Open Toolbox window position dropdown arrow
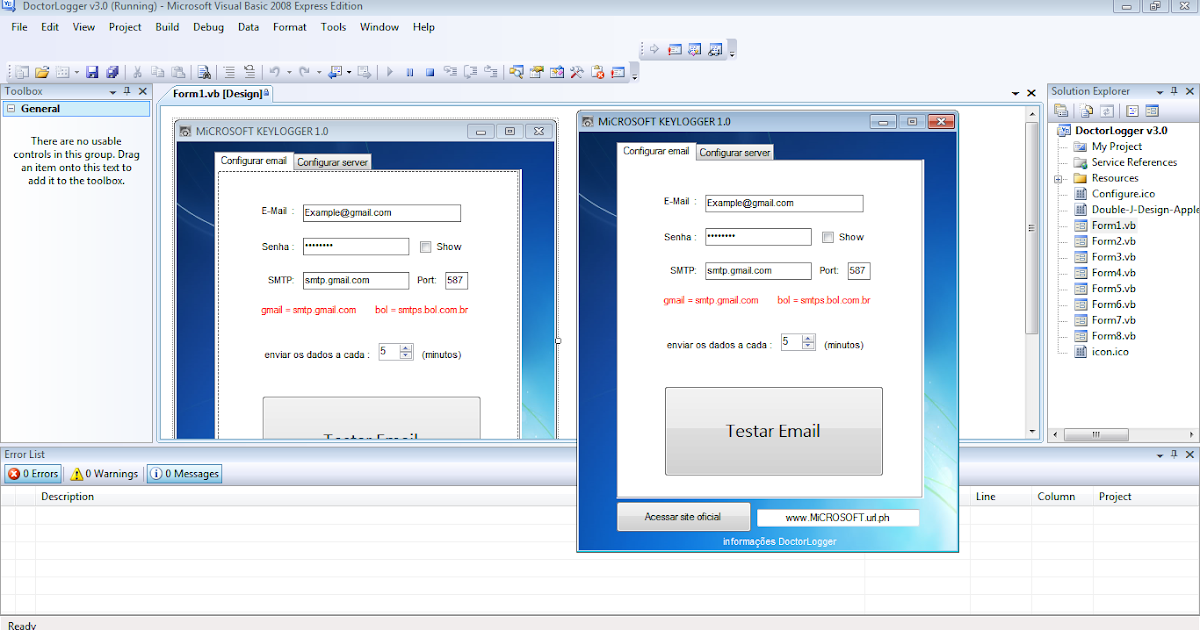Screen dimensions: 1200x630 112,92
